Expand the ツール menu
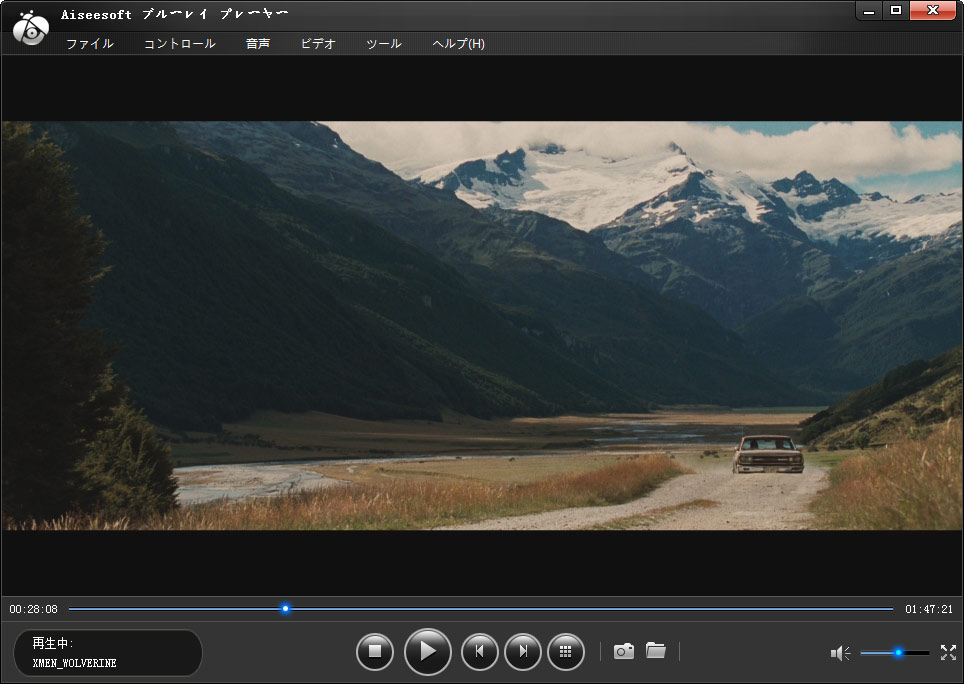 pos(384,44)
